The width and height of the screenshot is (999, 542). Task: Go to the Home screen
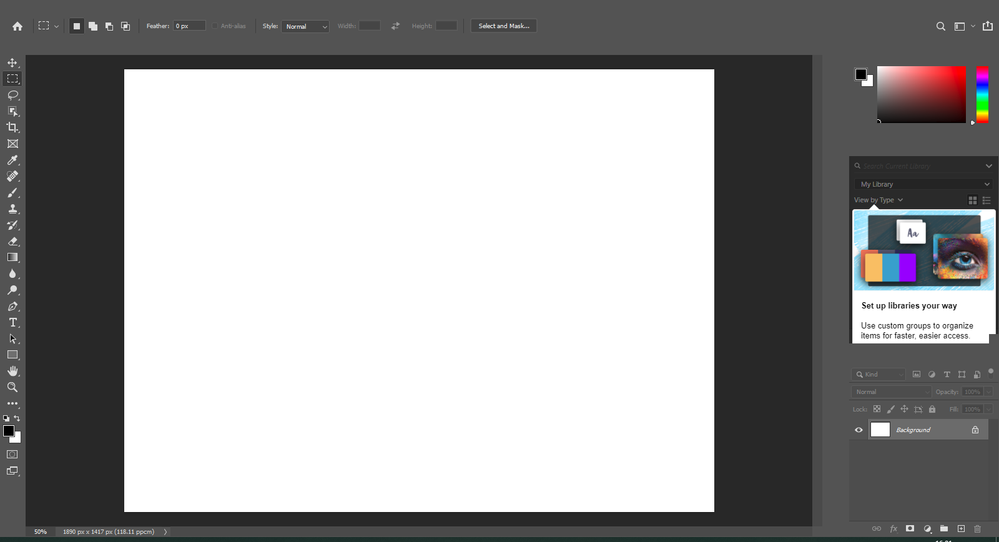tap(17, 26)
